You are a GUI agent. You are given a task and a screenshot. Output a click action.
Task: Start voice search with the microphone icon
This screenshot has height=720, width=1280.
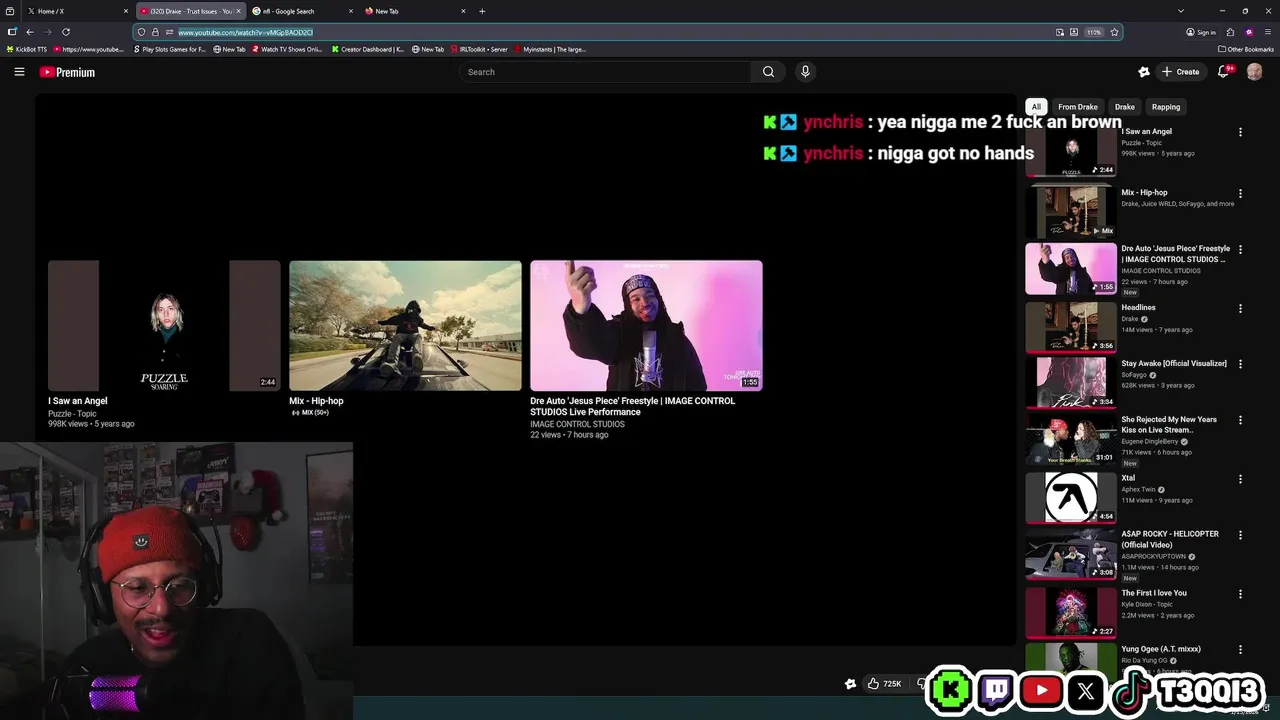coord(805,72)
